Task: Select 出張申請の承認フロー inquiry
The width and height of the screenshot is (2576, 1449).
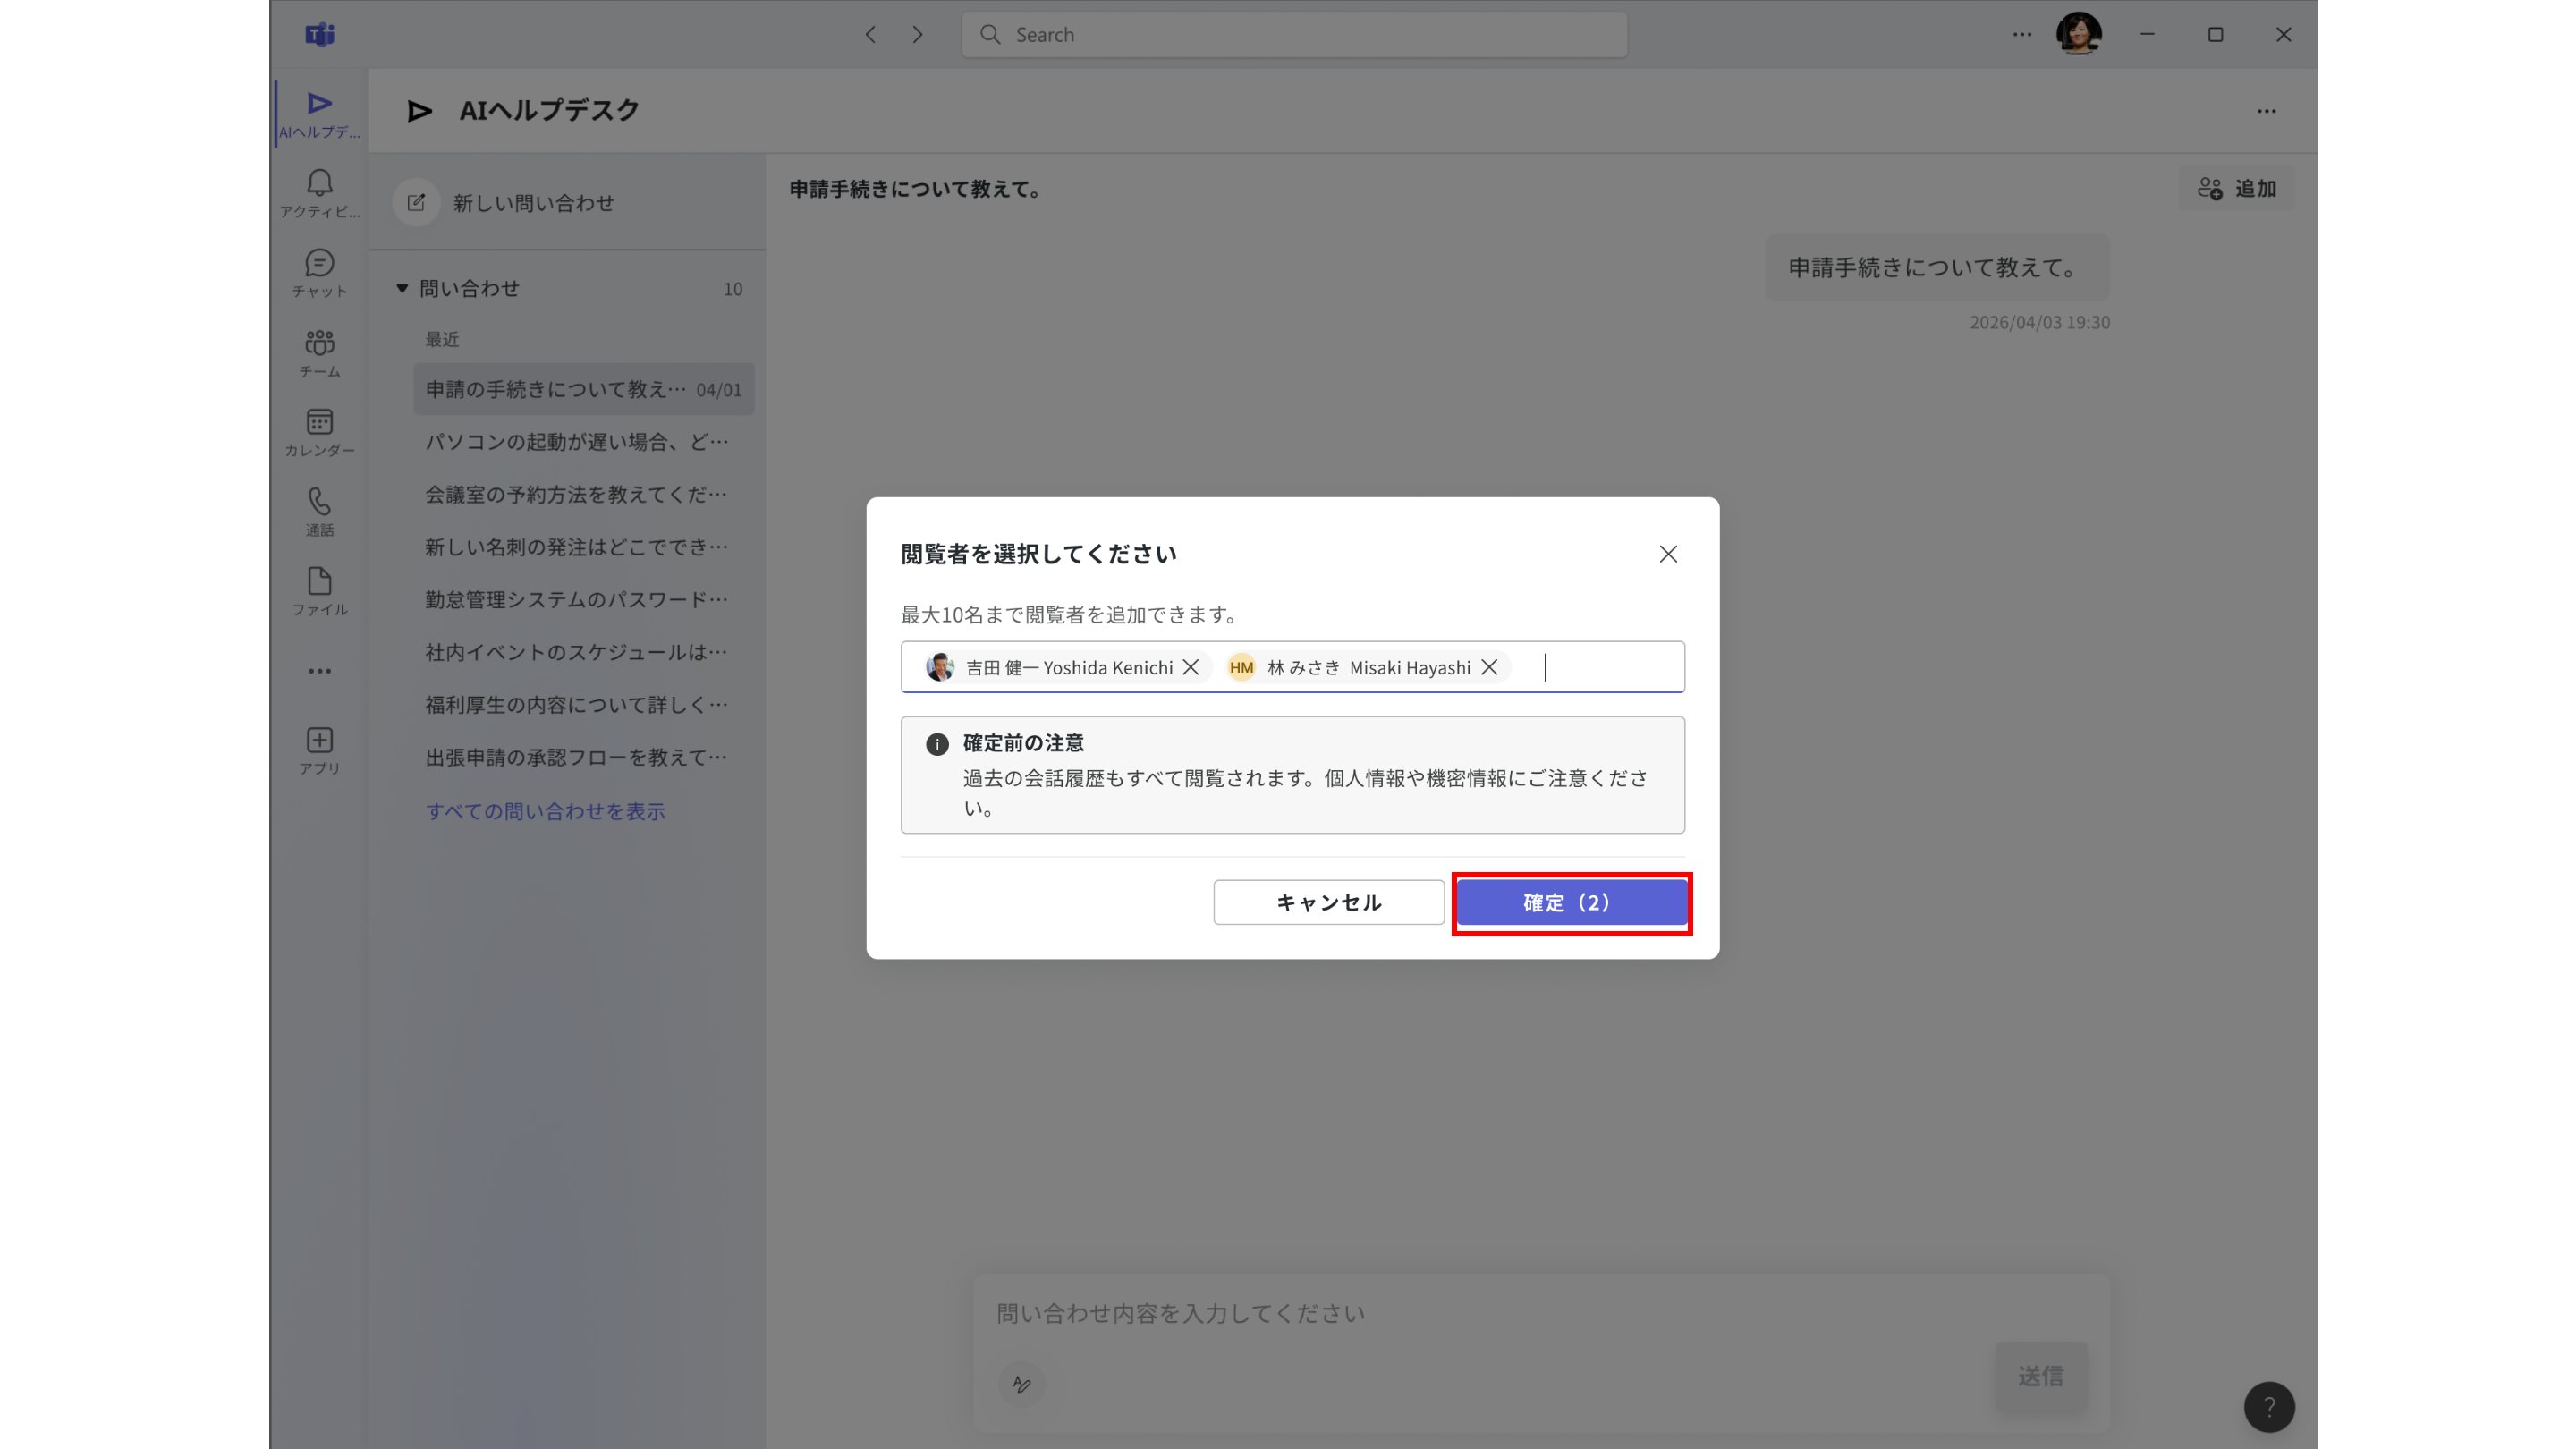Action: point(583,757)
